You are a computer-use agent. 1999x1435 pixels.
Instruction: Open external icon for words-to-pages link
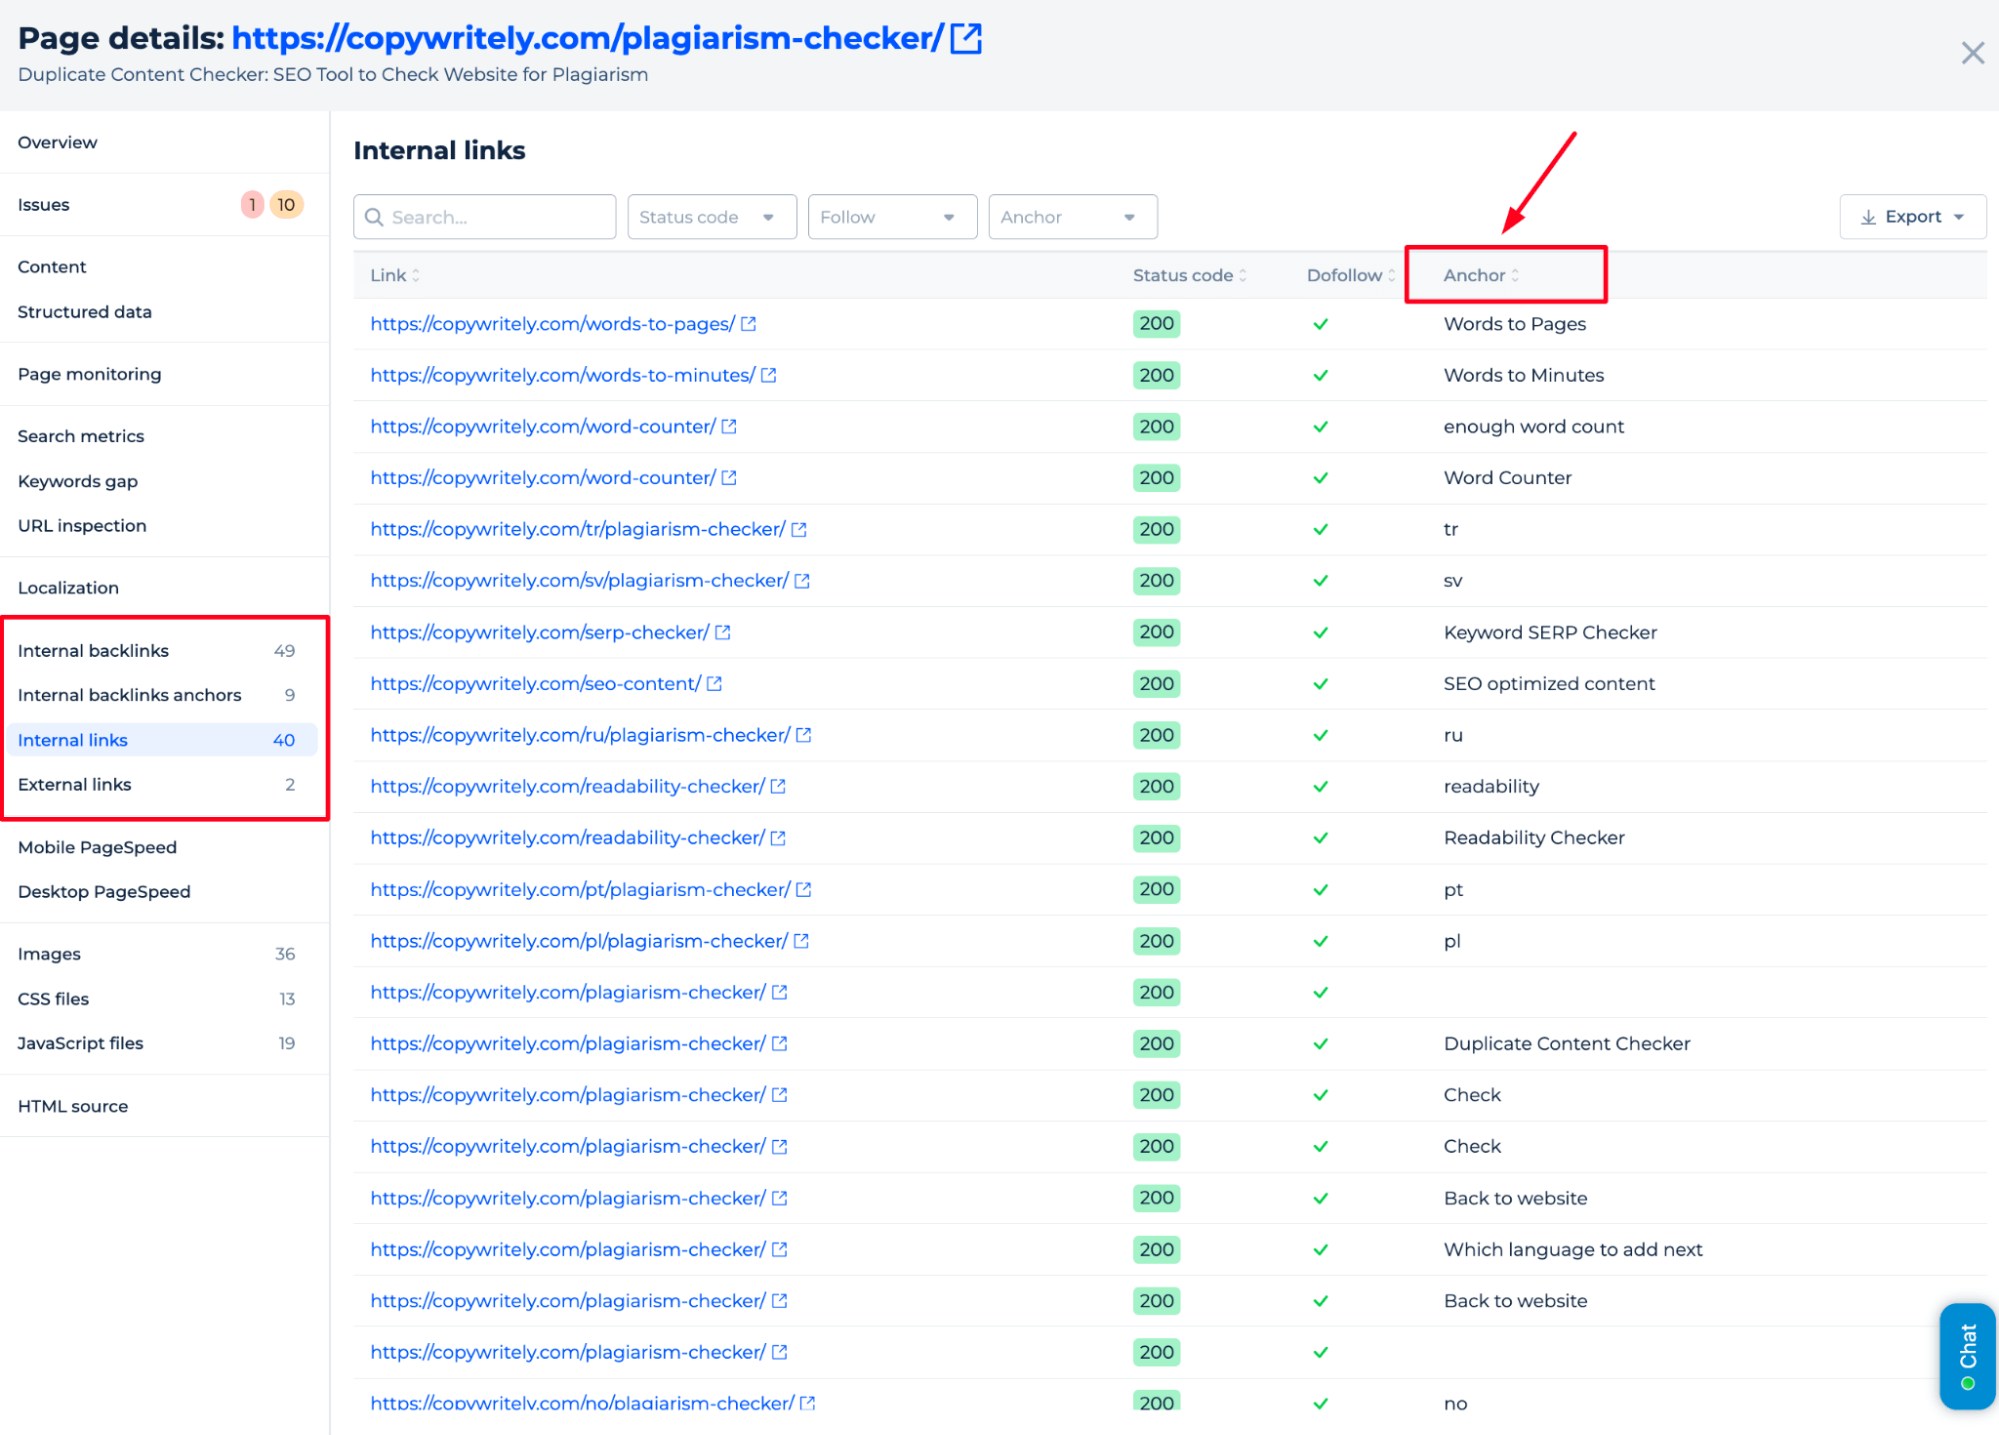tap(748, 324)
